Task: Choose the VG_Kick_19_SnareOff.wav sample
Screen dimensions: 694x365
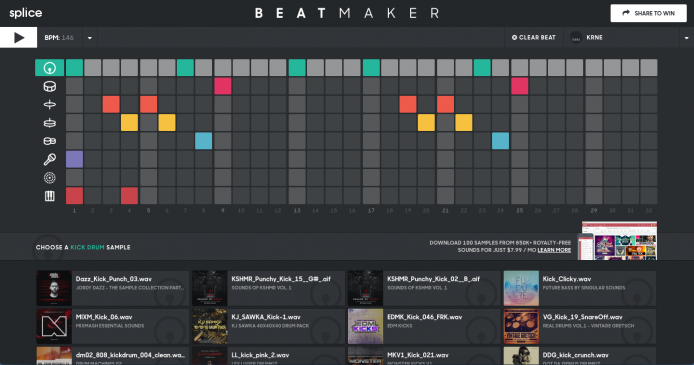Action: (579, 327)
